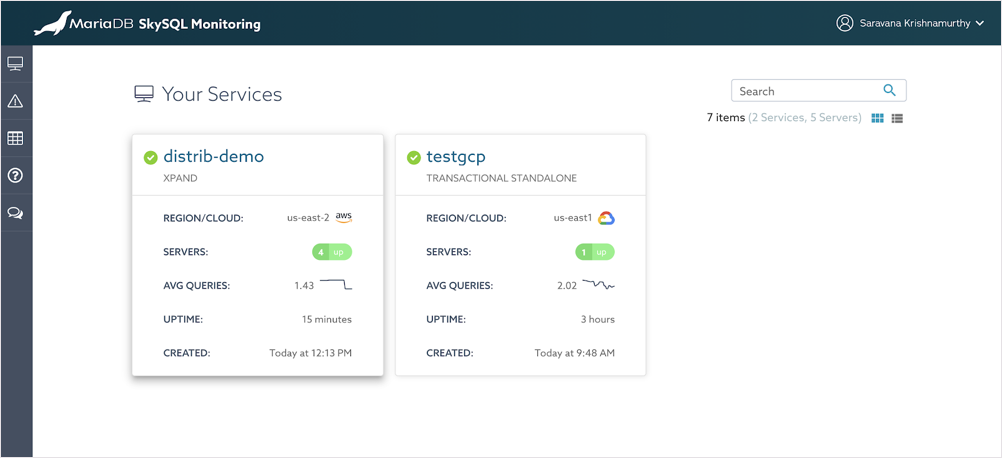Screen dimensions: 1002x458
Task: Click the Google Cloud logo on testgcp
Action: 606,218
